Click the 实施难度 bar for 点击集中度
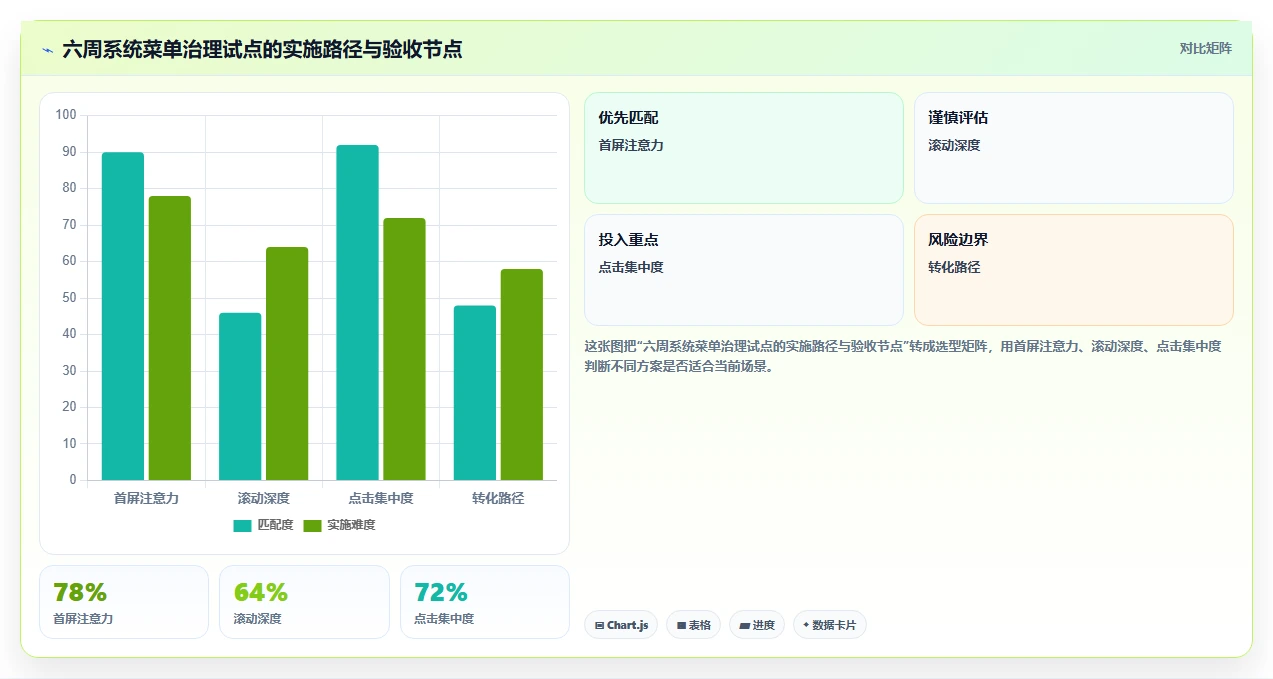 [x=404, y=349]
